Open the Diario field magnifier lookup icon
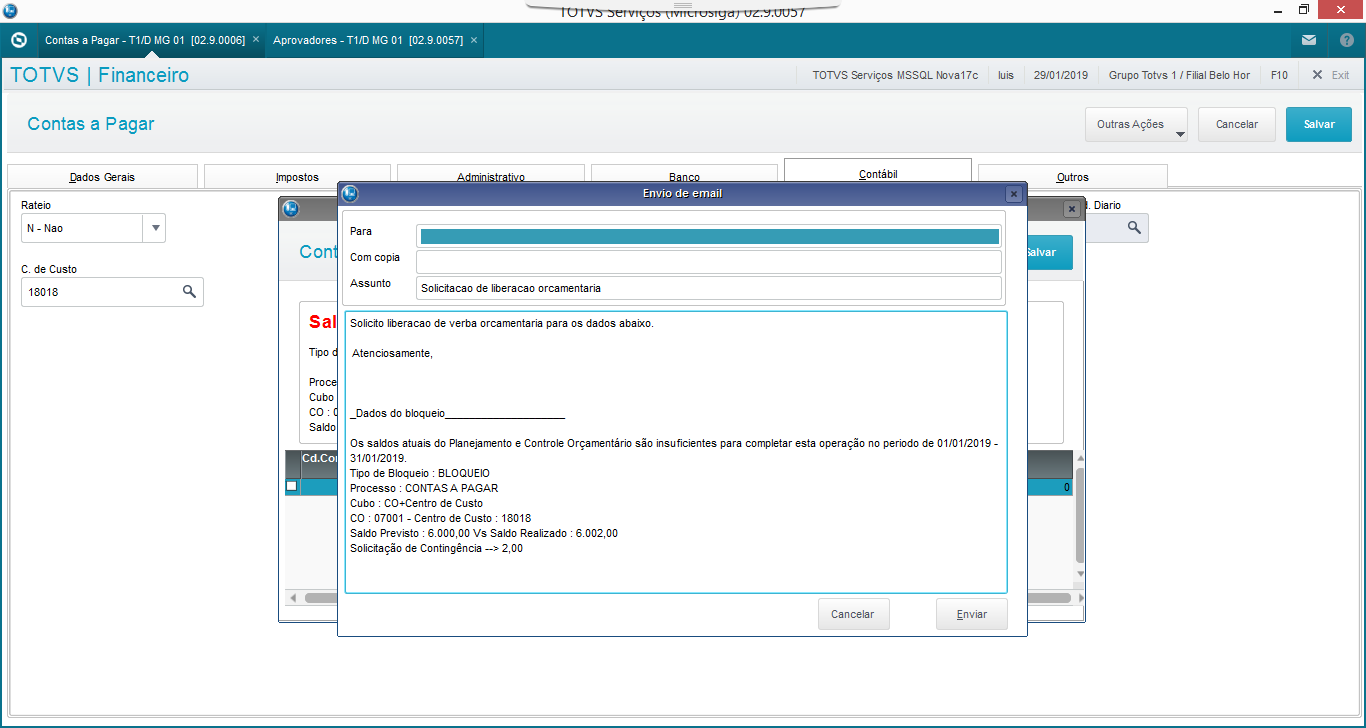This screenshot has width=1366, height=728. click(1134, 228)
